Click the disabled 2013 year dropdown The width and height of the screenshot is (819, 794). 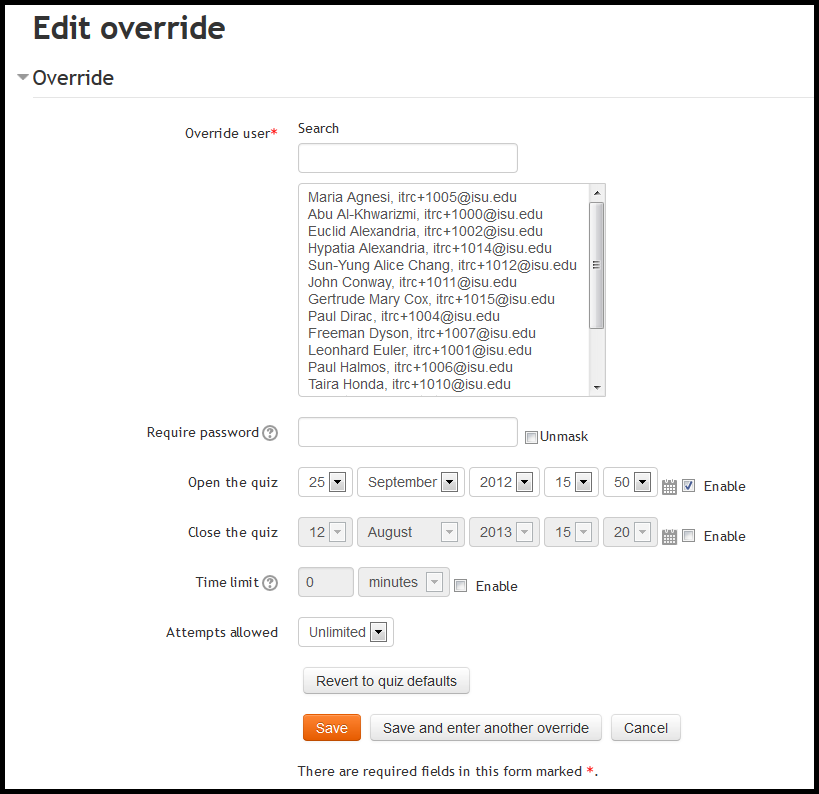click(x=504, y=532)
